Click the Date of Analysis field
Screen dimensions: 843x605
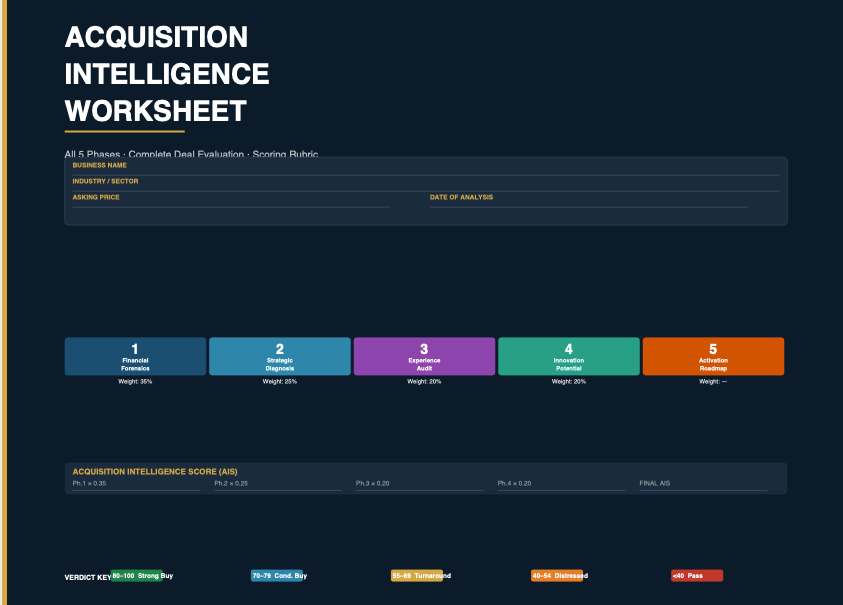589,201
